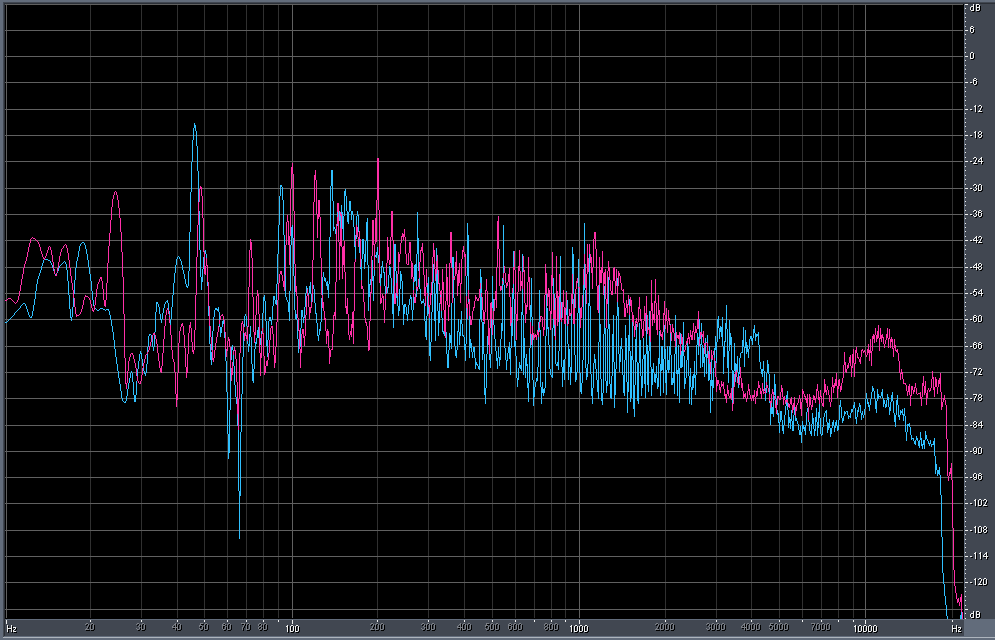
Task: Click the 20 Hz tick label
Action: [x=91, y=628]
